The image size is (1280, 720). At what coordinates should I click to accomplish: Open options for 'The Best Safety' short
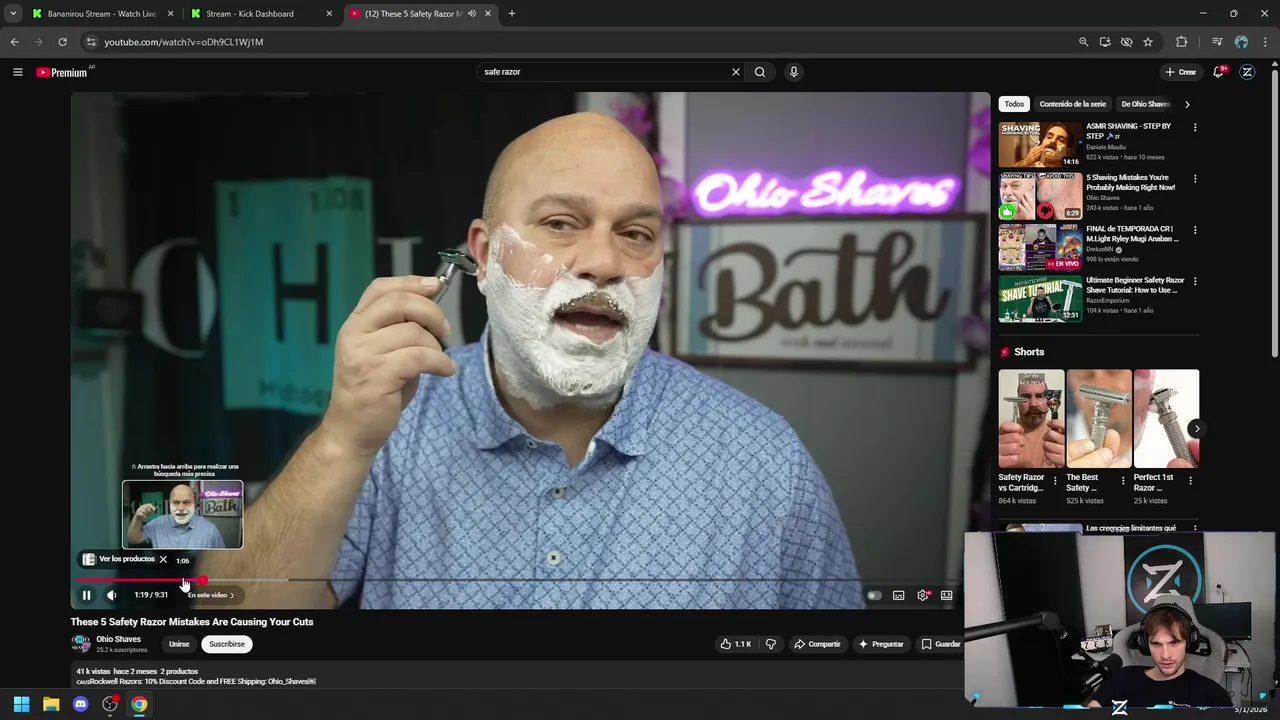pyautogui.click(x=1122, y=480)
